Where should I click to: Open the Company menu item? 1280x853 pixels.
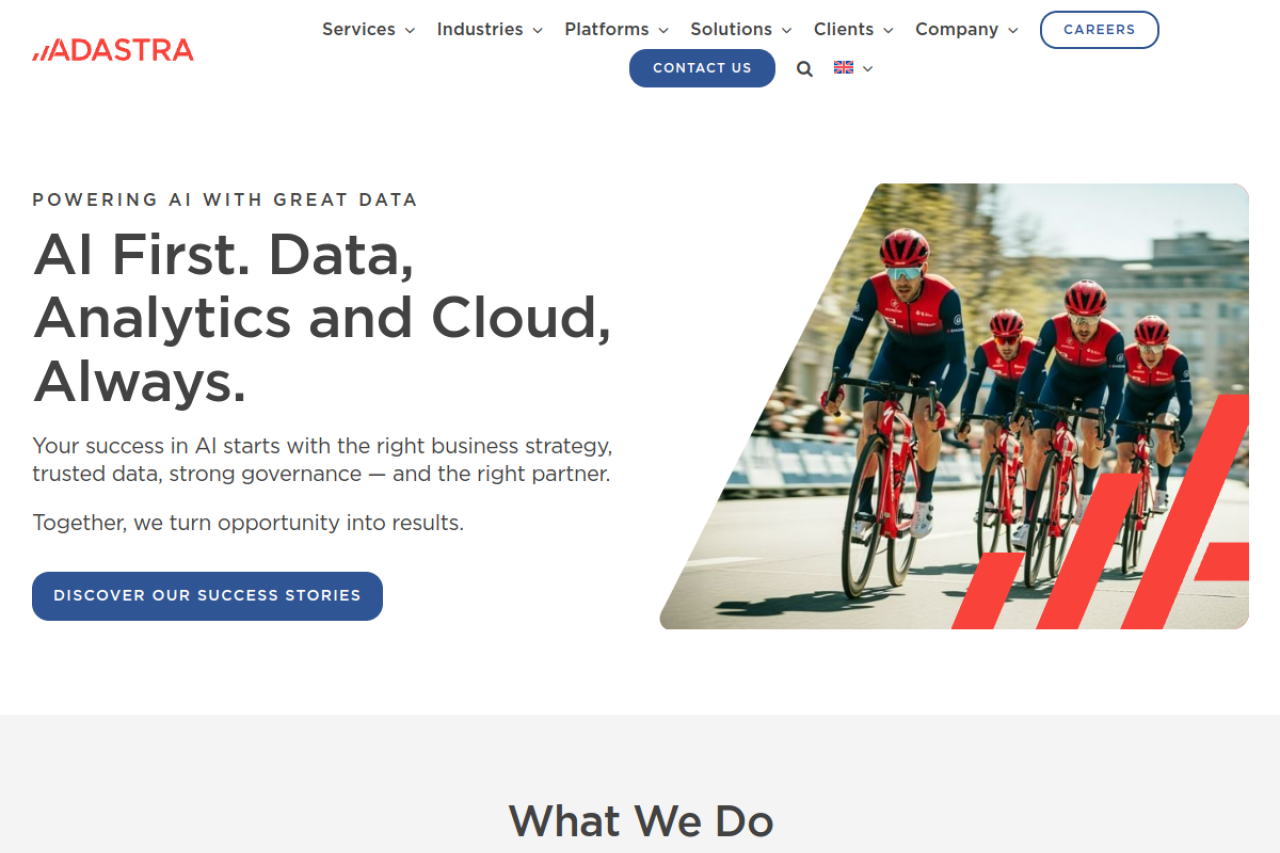(957, 29)
